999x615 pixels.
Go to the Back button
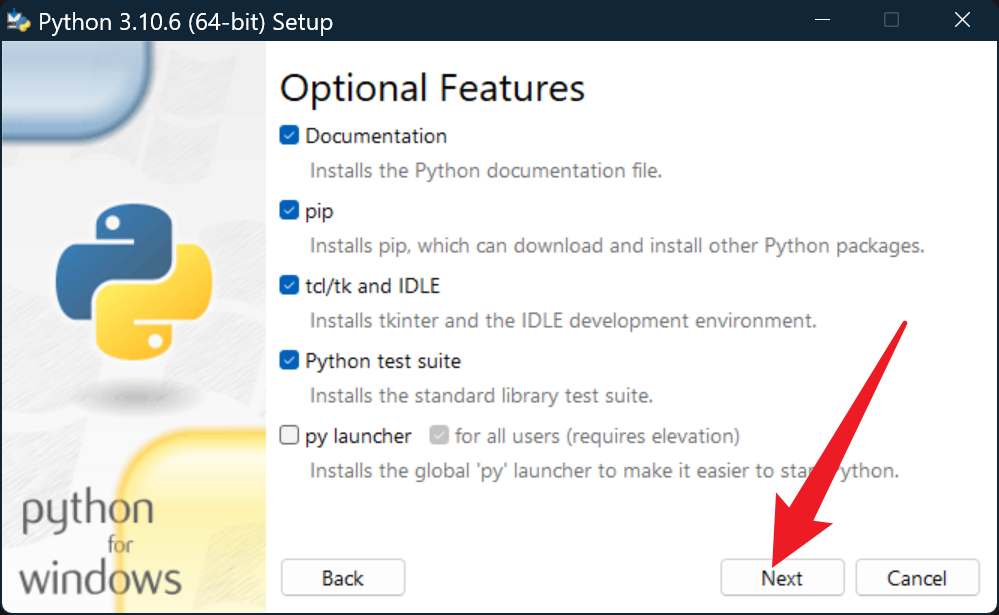click(343, 577)
